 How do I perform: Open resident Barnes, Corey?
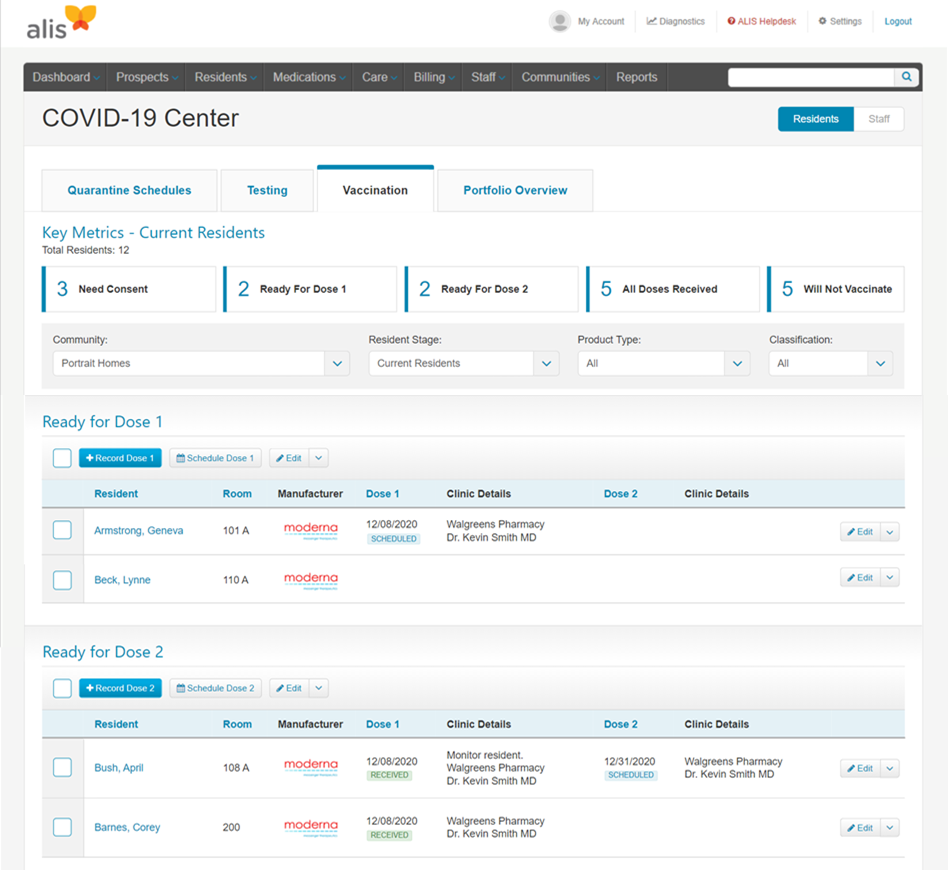coord(127,827)
